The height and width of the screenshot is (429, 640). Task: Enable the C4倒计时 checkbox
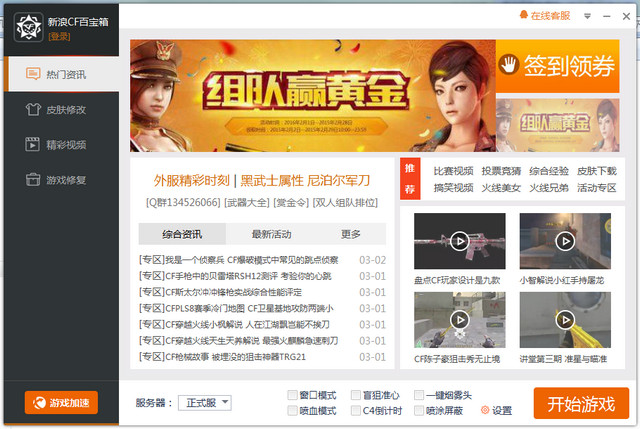click(356, 410)
